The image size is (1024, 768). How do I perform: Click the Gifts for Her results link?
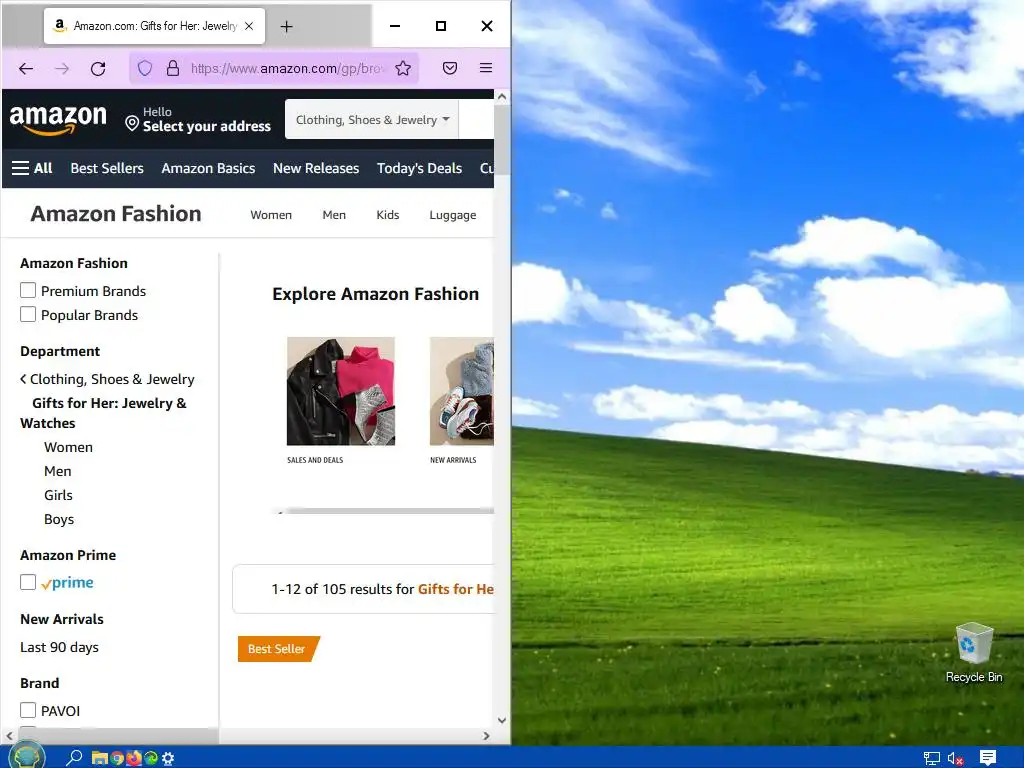(x=455, y=589)
